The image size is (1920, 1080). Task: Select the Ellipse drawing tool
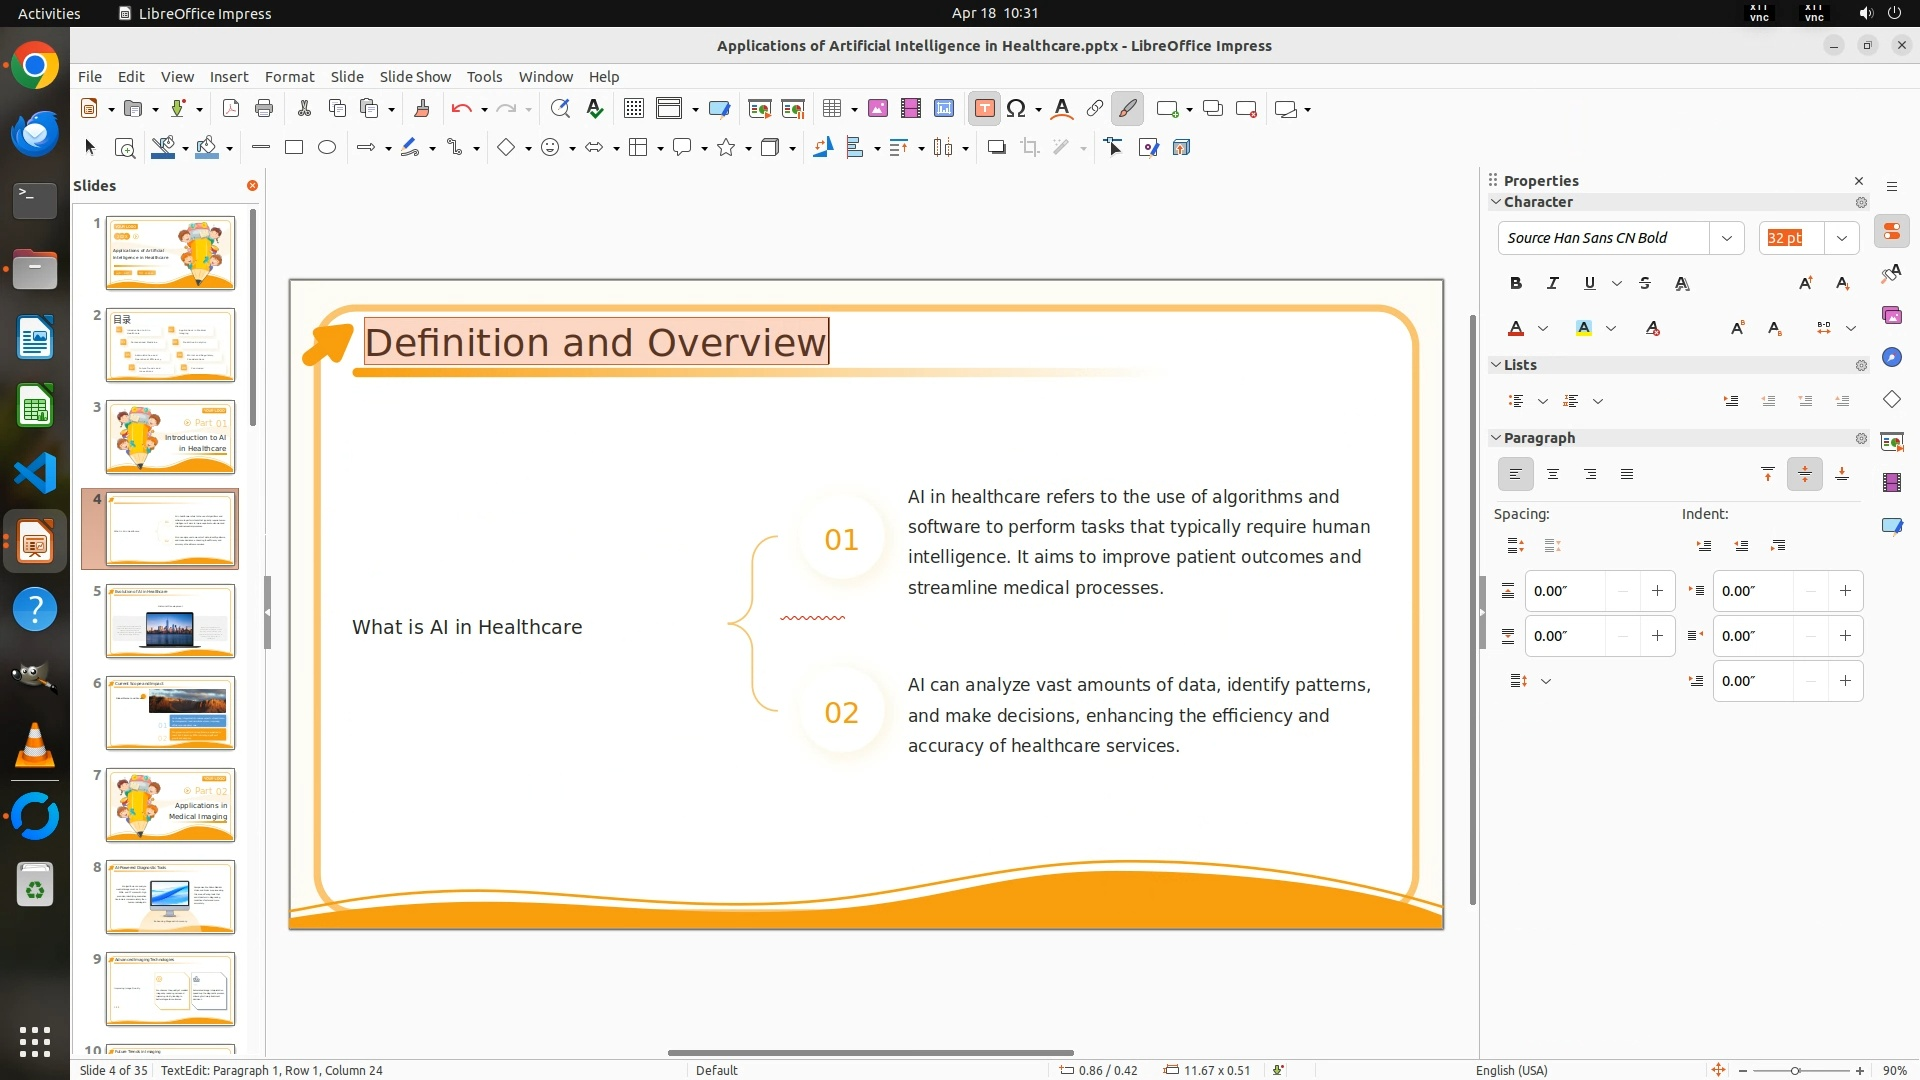point(327,148)
